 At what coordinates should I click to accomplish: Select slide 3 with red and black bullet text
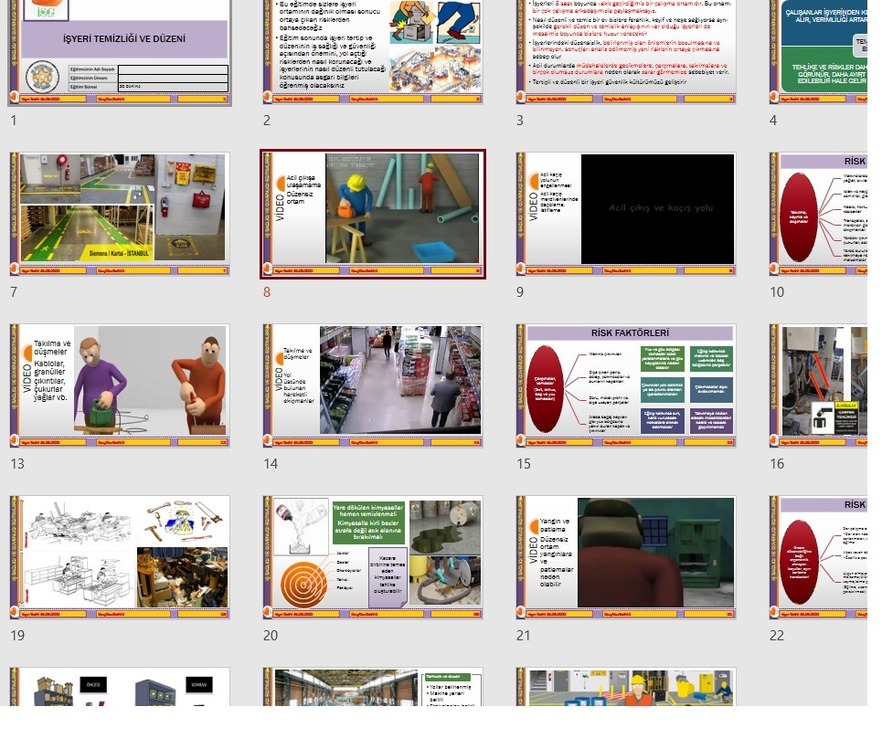[x=626, y=52]
